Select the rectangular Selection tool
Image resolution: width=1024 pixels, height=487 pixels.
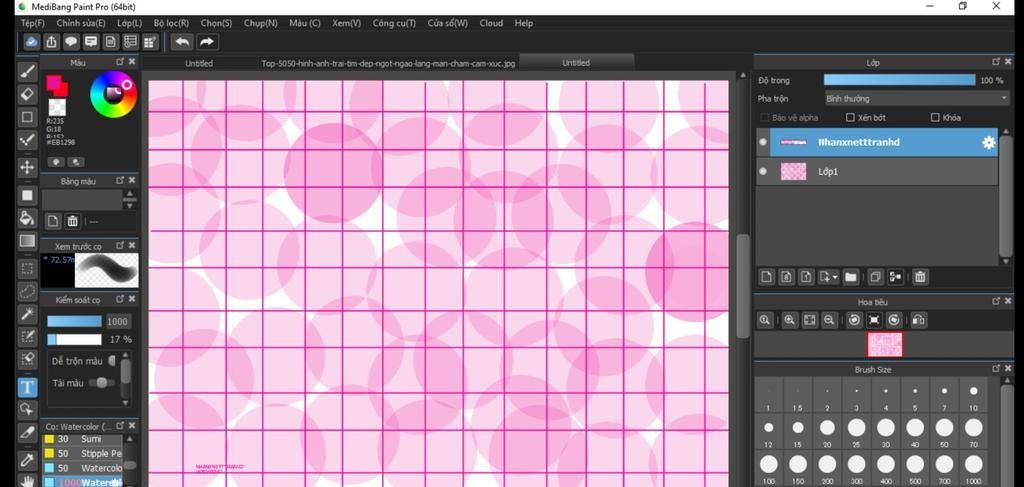27,268
